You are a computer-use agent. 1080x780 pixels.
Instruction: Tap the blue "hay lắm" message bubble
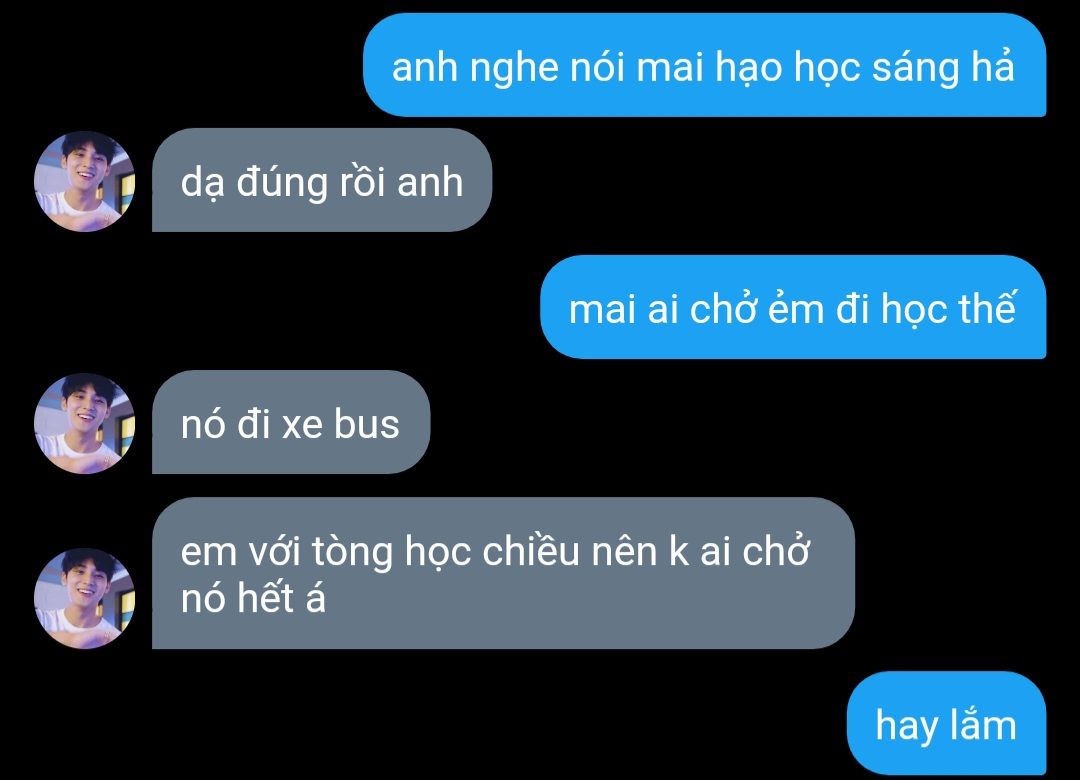tap(946, 723)
